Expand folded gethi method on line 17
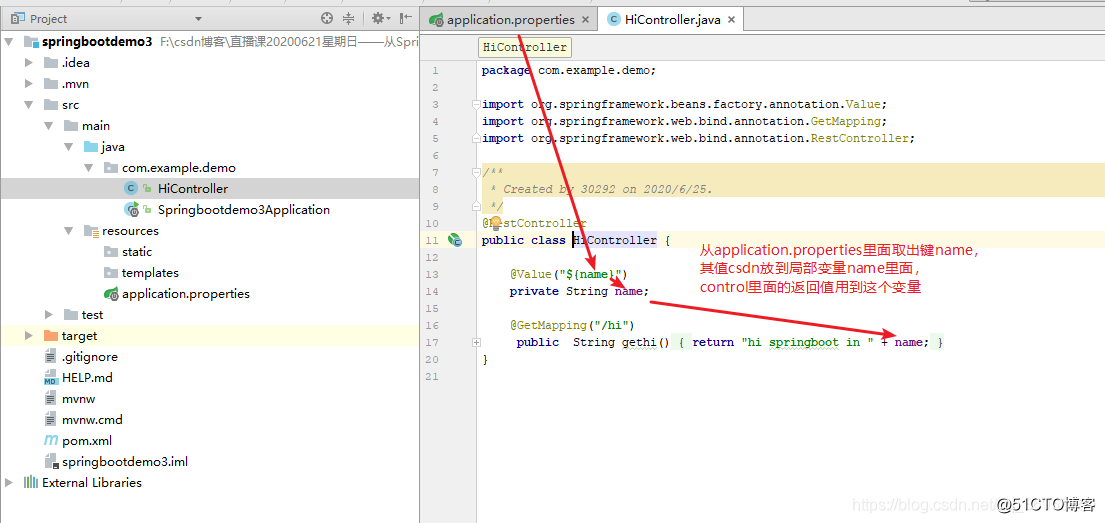This screenshot has width=1105, height=523. (477, 342)
